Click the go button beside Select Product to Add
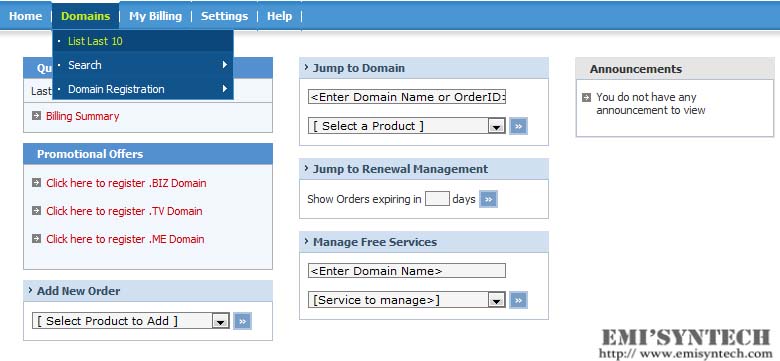The height and width of the screenshot is (361, 780). click(243, 321)
